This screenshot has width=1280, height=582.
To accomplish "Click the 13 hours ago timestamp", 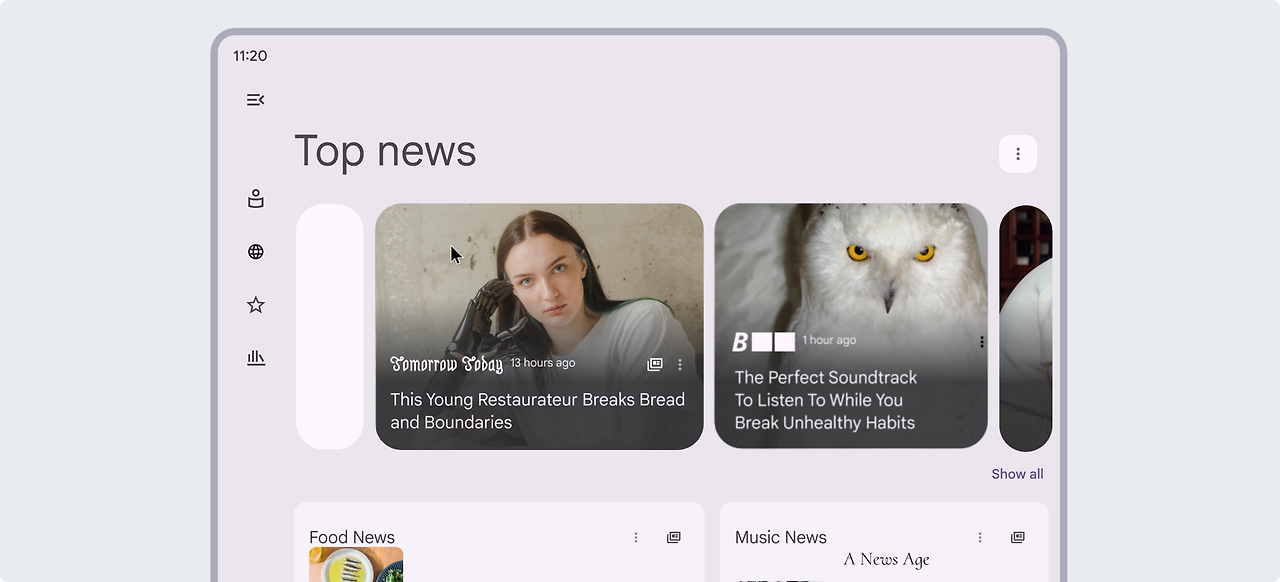I will [x=543, y=363].
